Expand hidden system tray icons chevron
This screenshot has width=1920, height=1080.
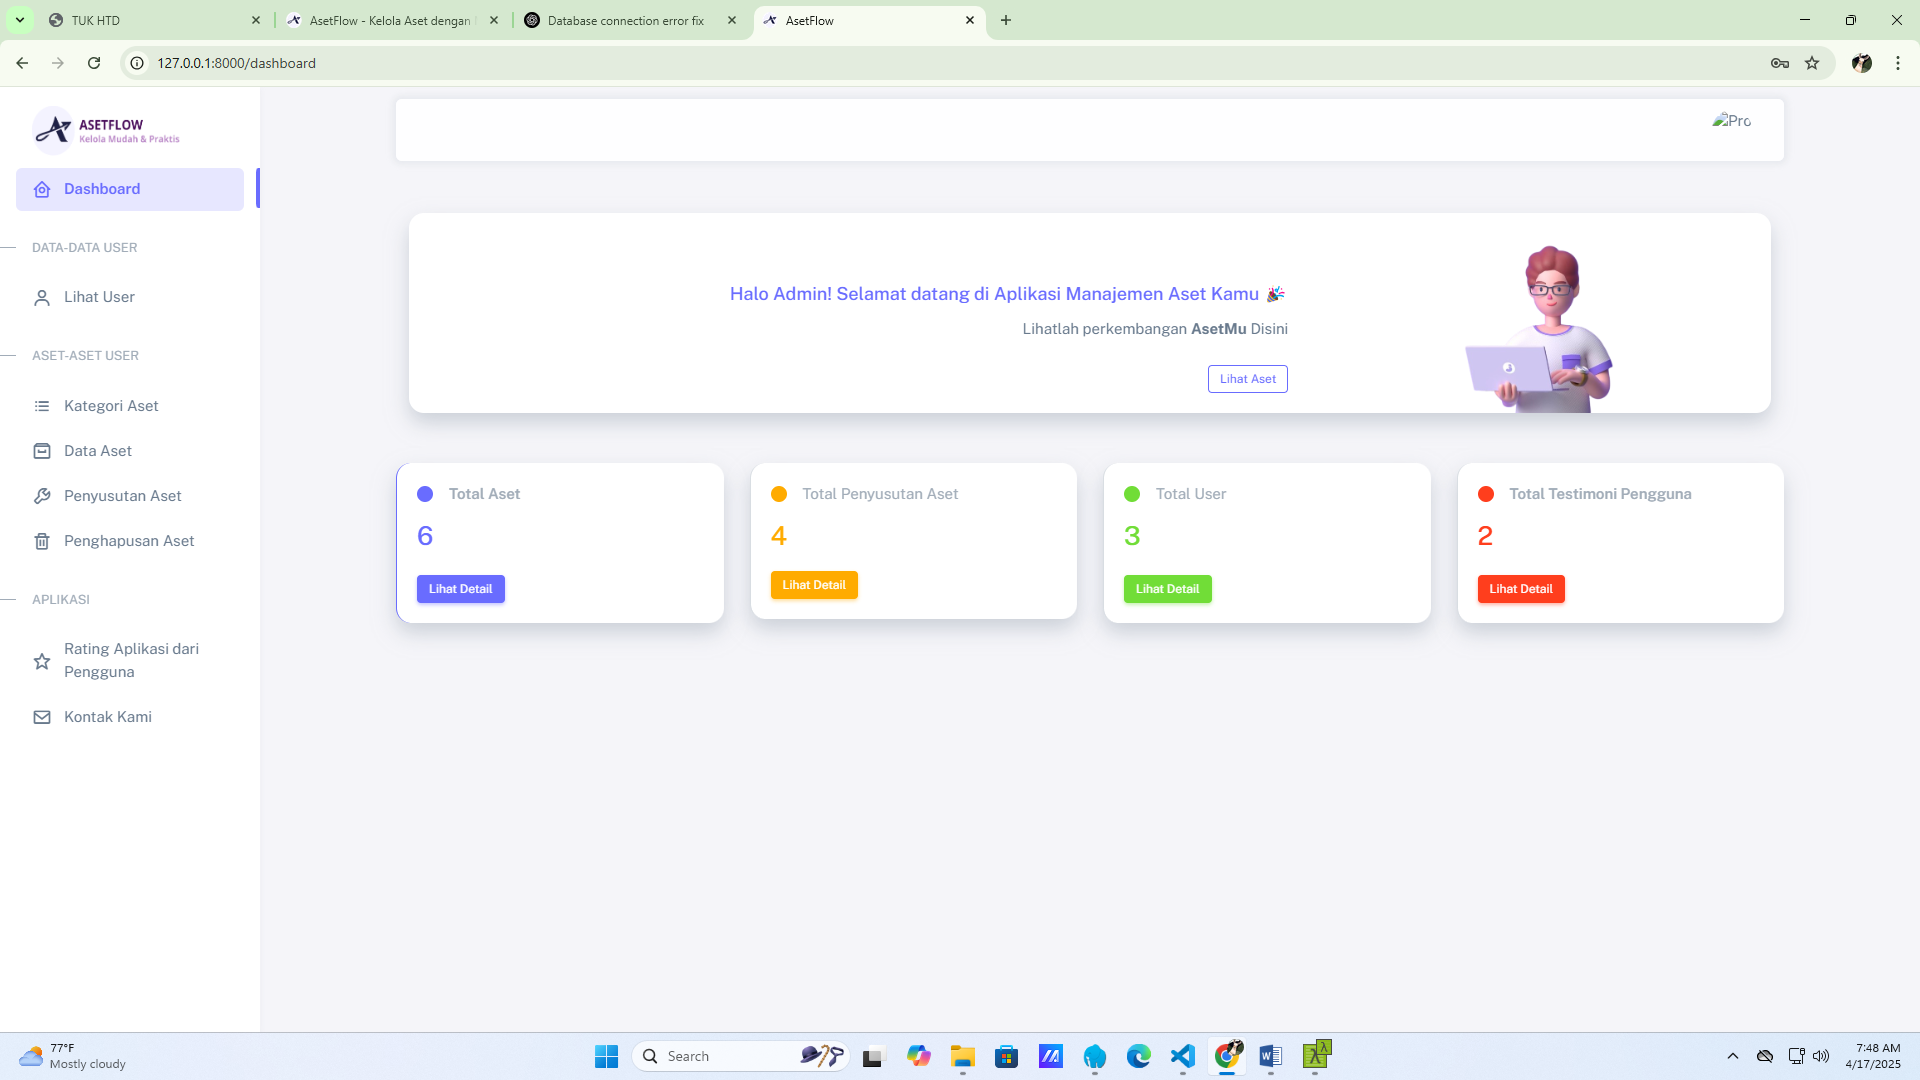(x=1733, y=1056)
